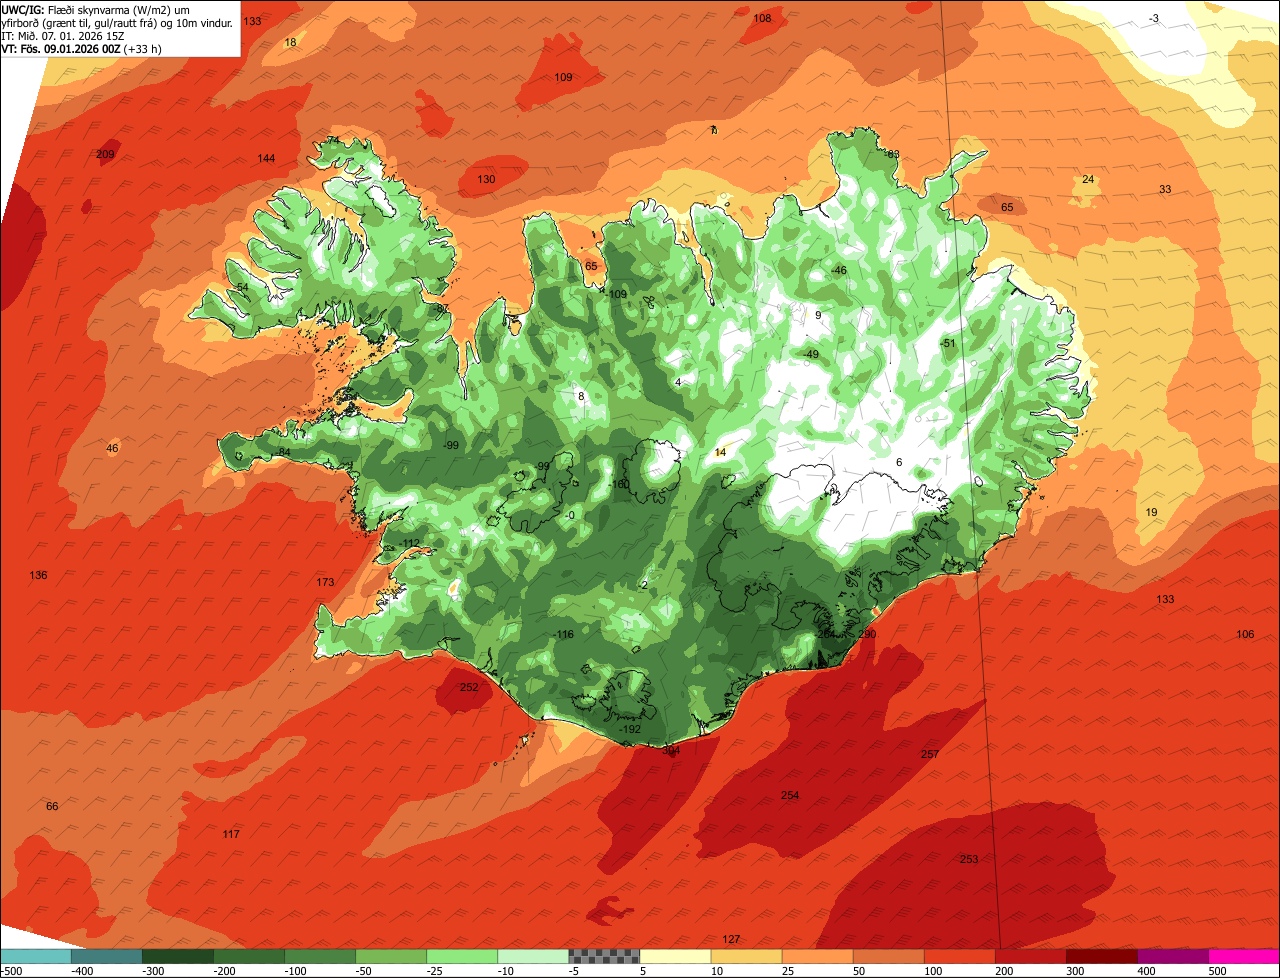
Task: Click the flux value 130
Action: click(486, 179)
